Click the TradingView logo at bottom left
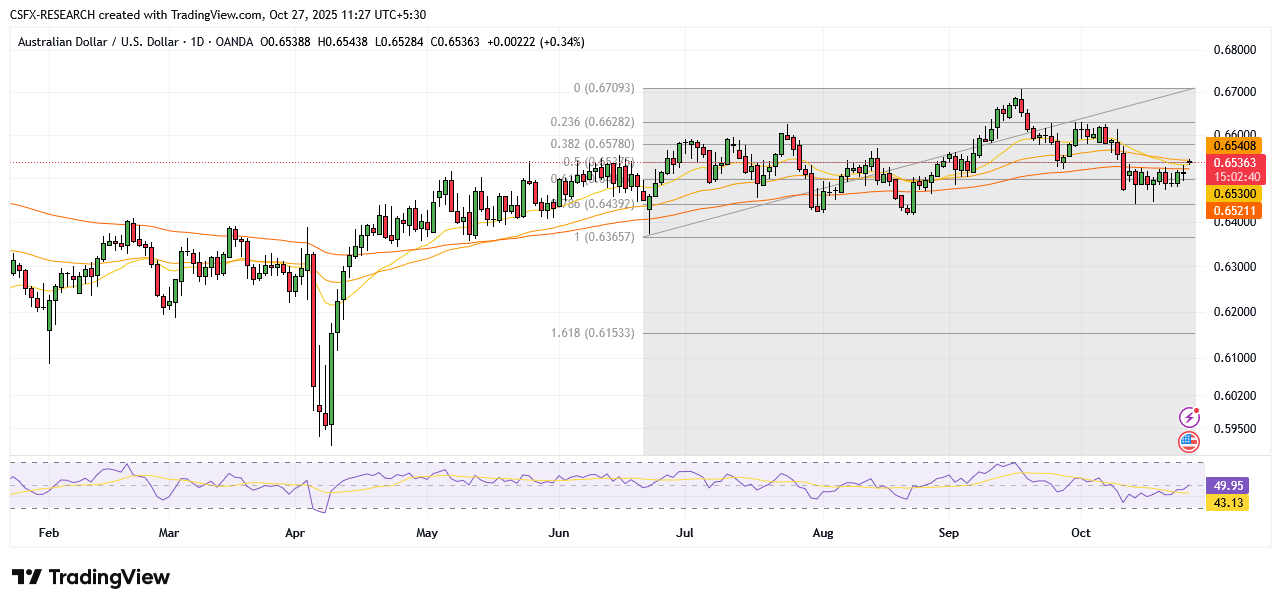 (91, 578)
